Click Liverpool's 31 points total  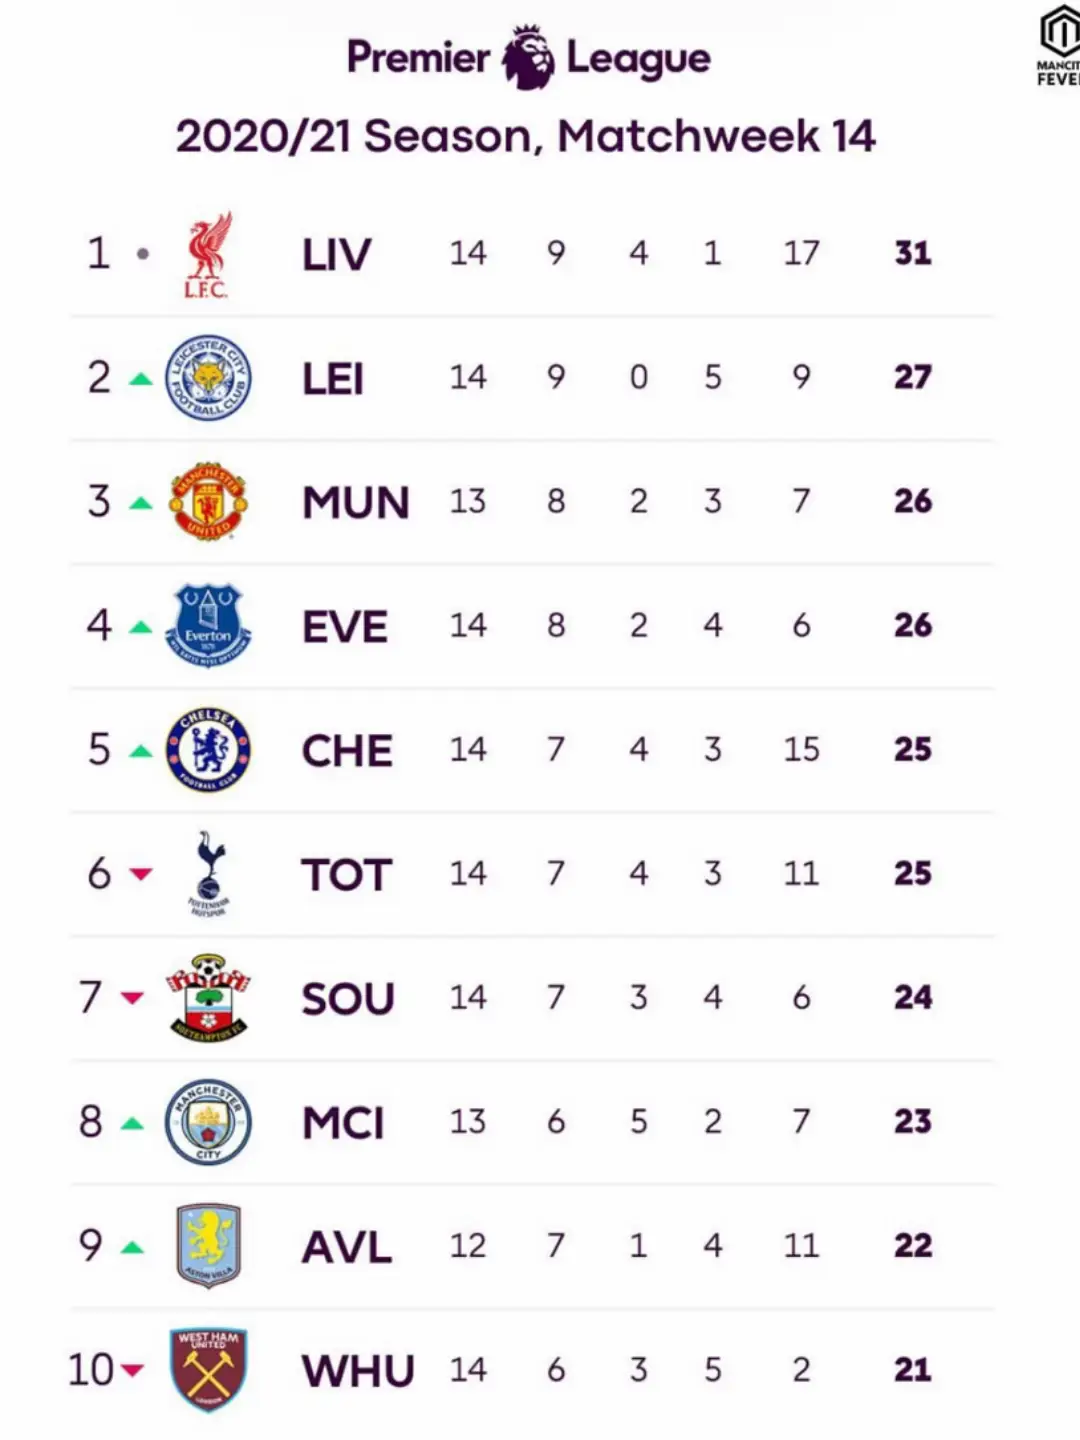(913, 253)
